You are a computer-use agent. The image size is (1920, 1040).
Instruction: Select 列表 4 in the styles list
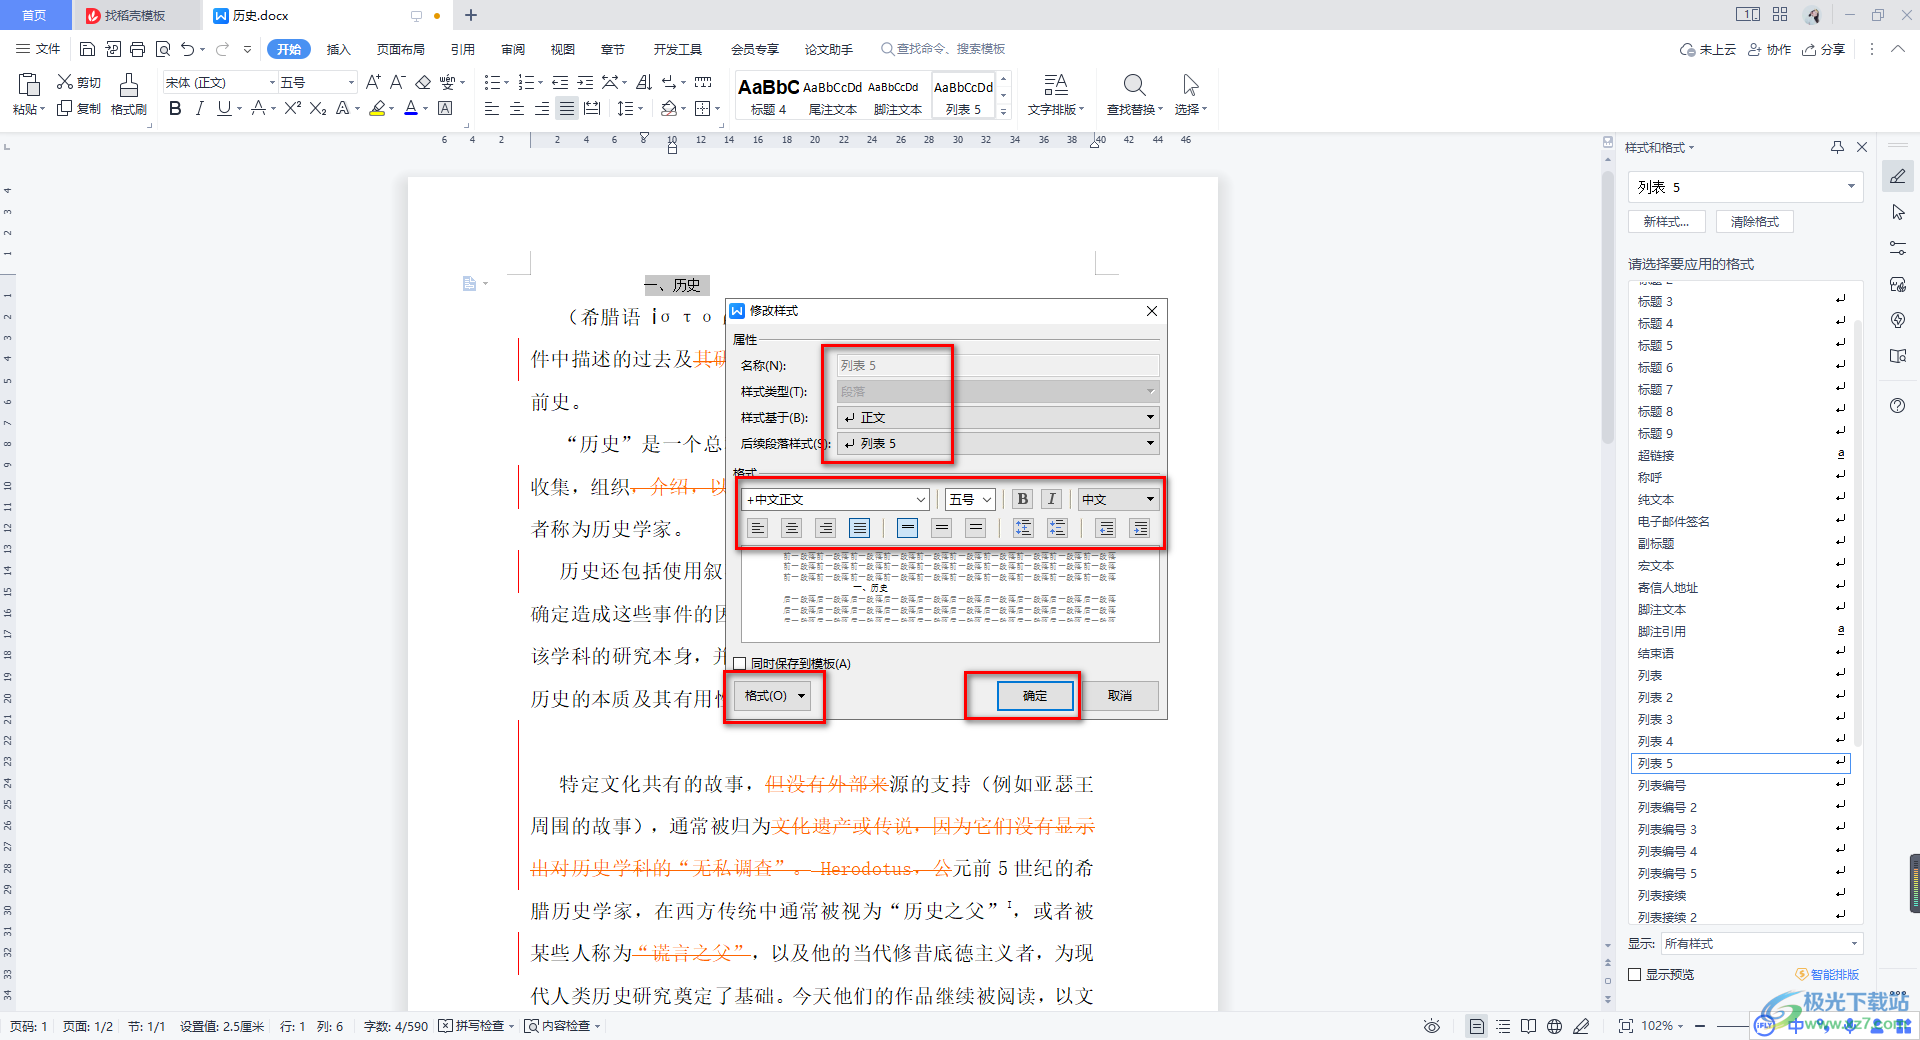(1740, 741)
